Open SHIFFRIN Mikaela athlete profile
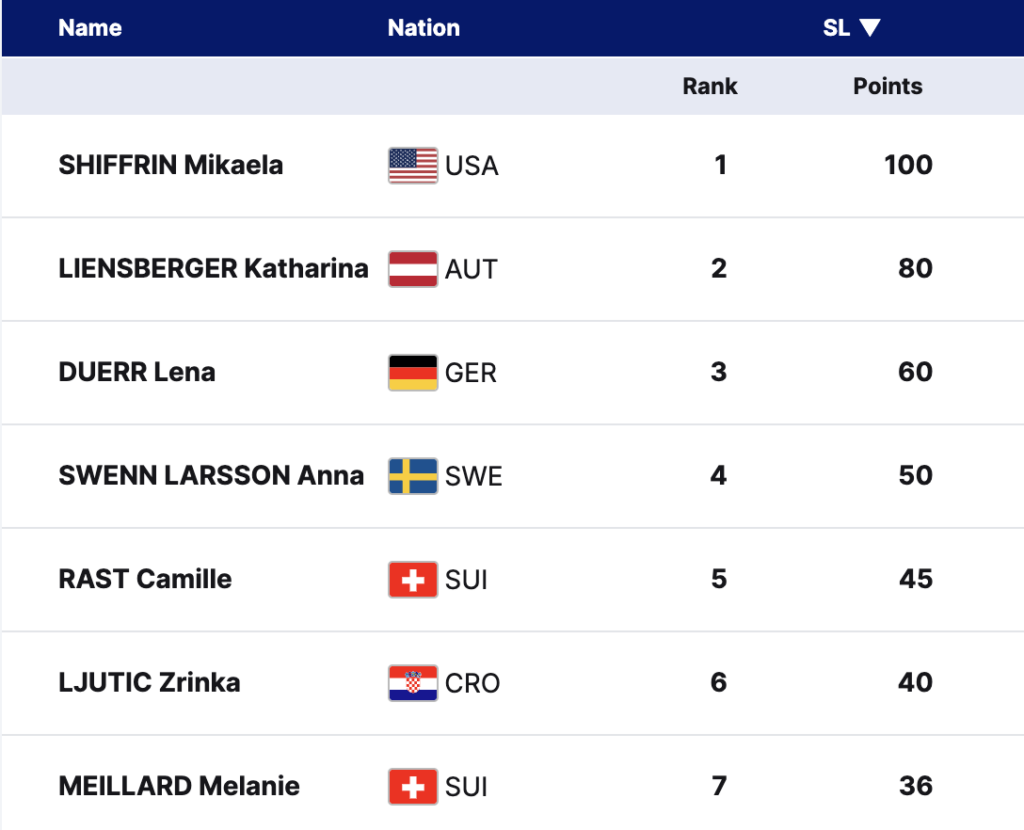This screenshot has width=1024, height=830. [x=170, y=165]
